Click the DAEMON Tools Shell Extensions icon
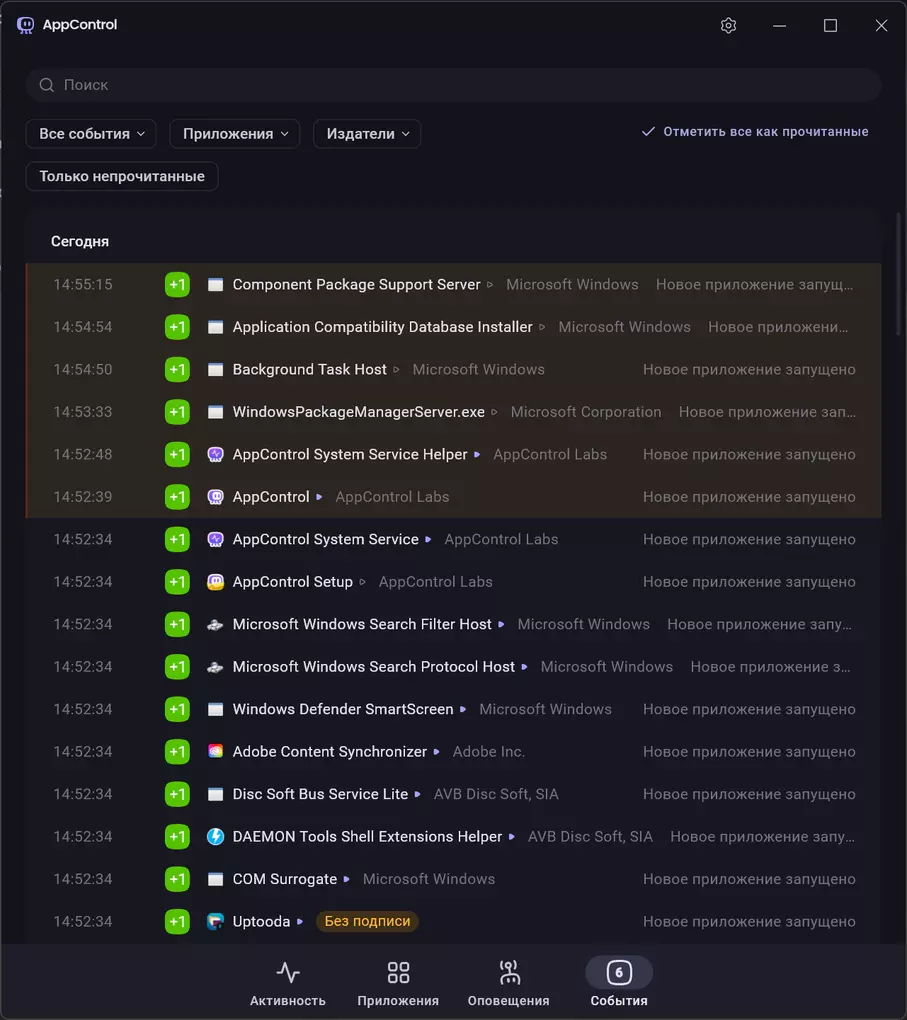 pos(215,837)
